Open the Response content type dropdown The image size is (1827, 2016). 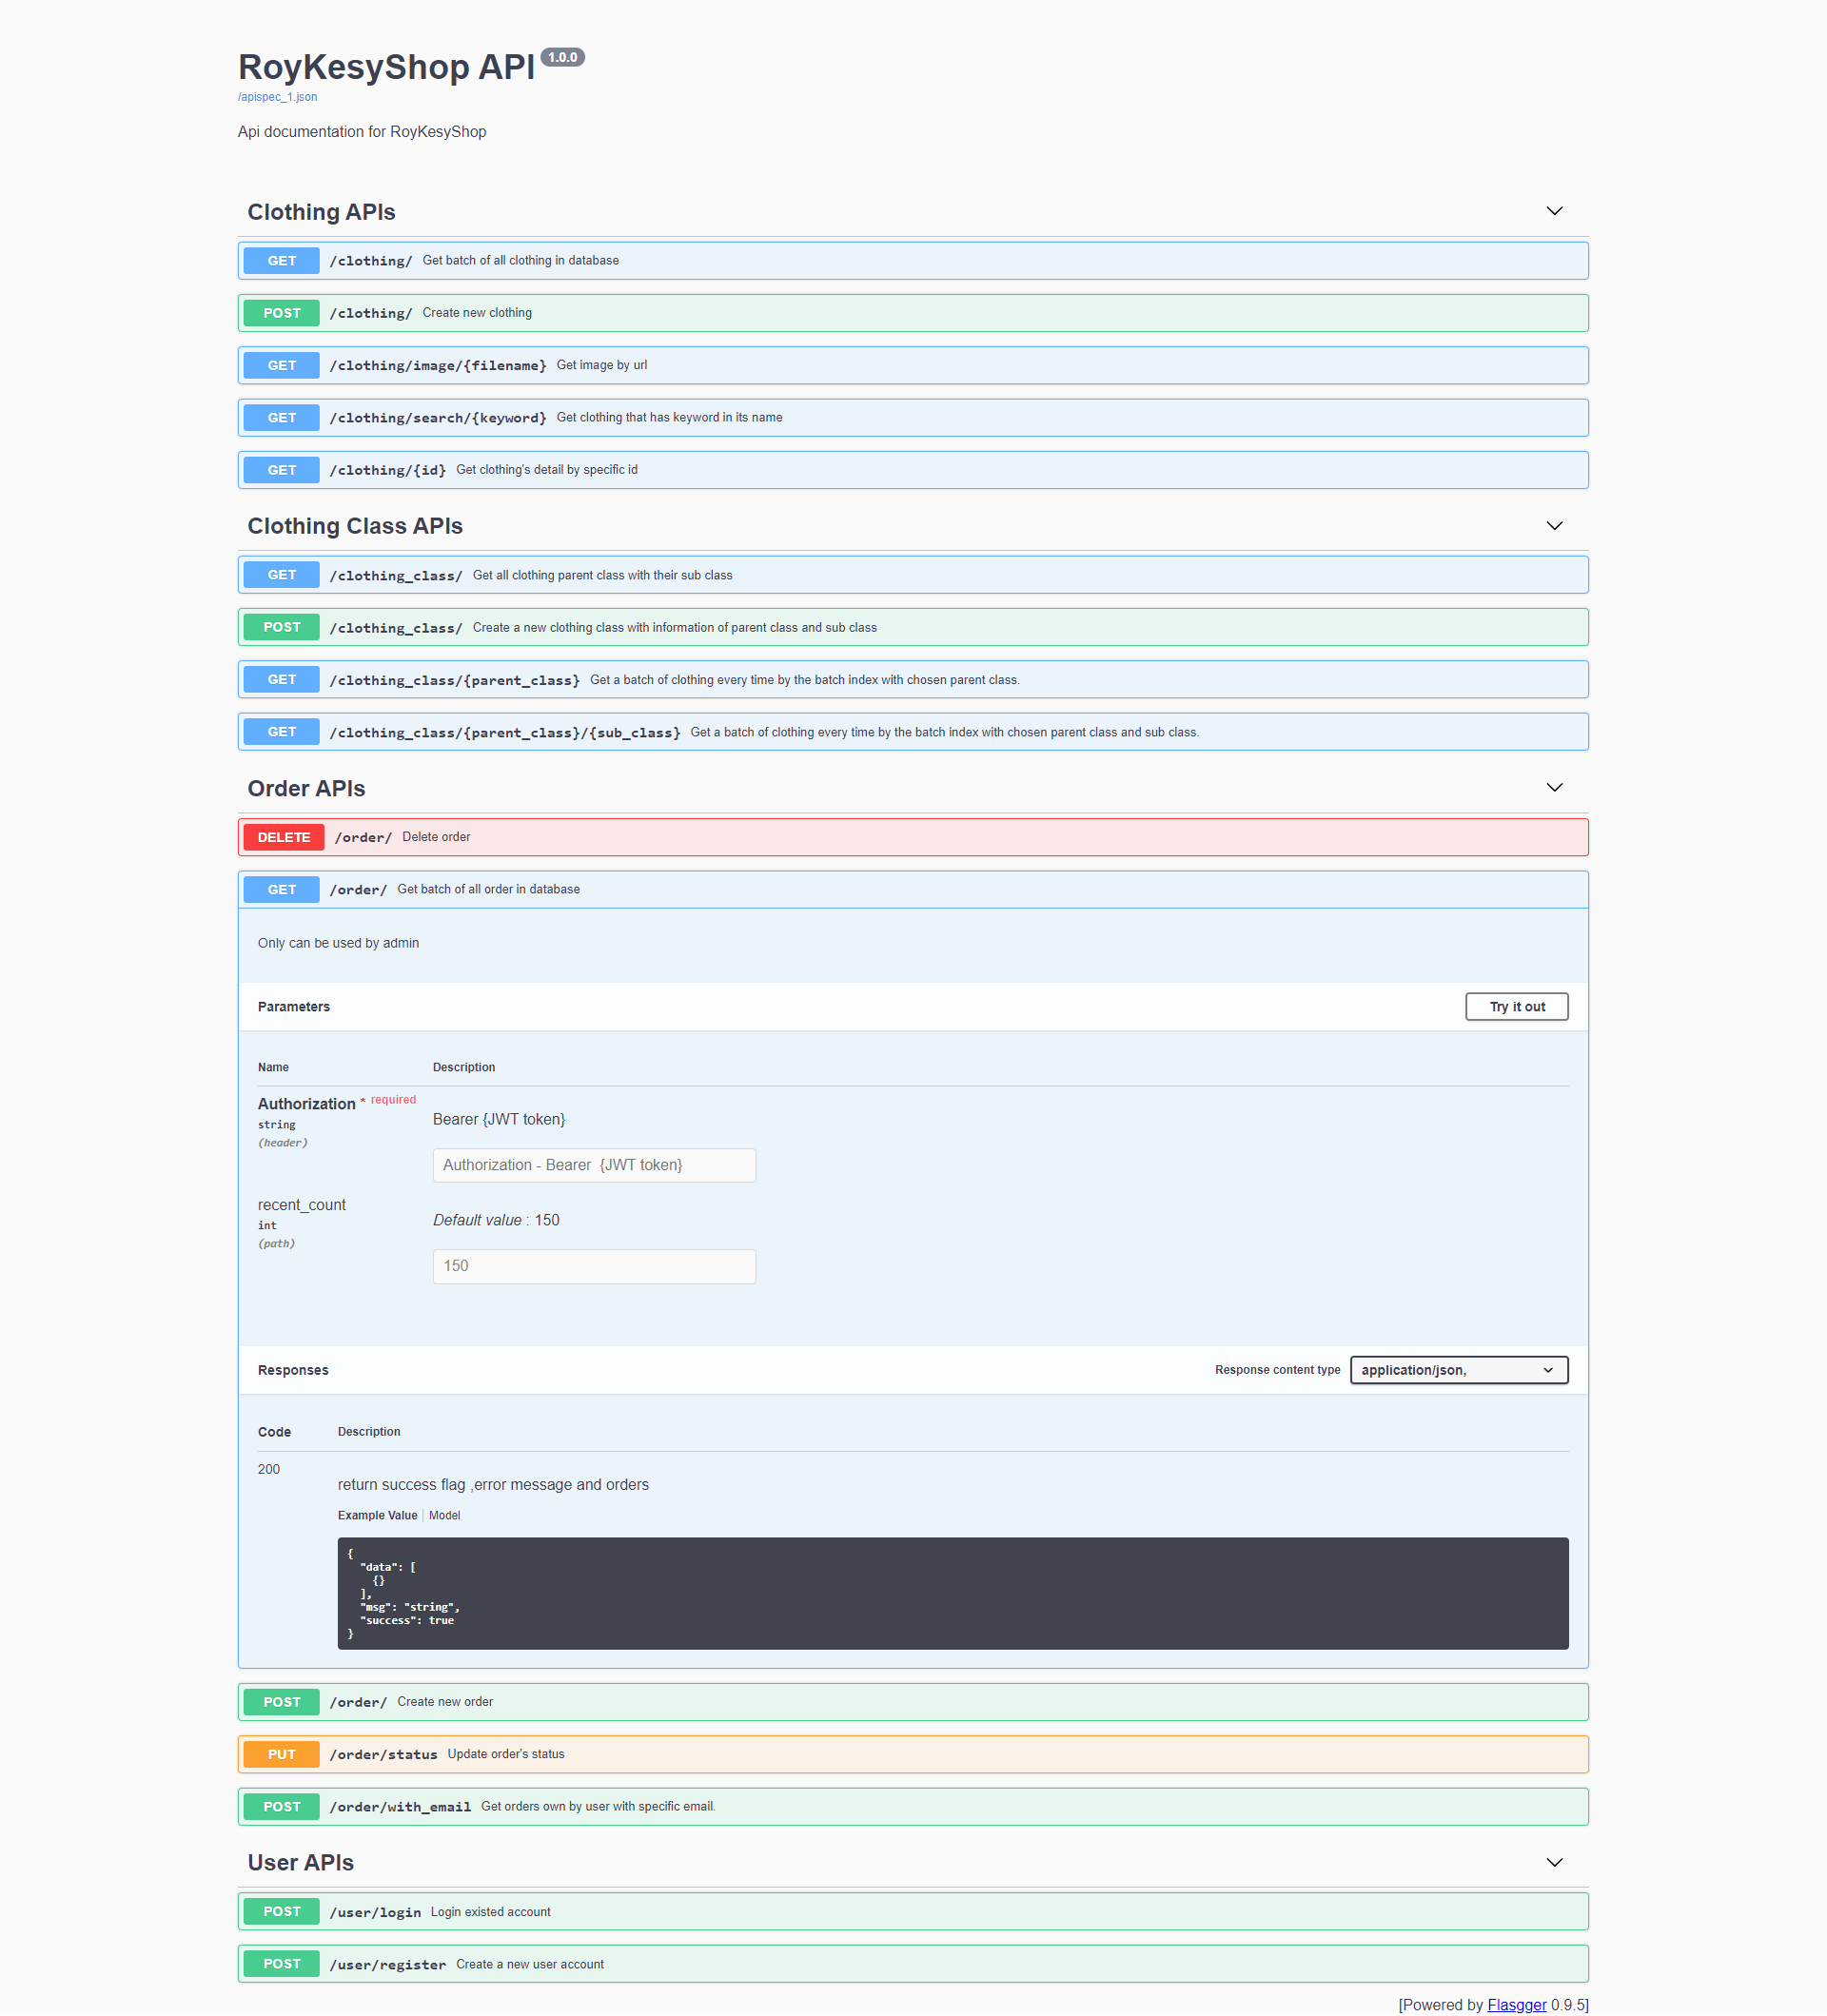point(1458,1370)
